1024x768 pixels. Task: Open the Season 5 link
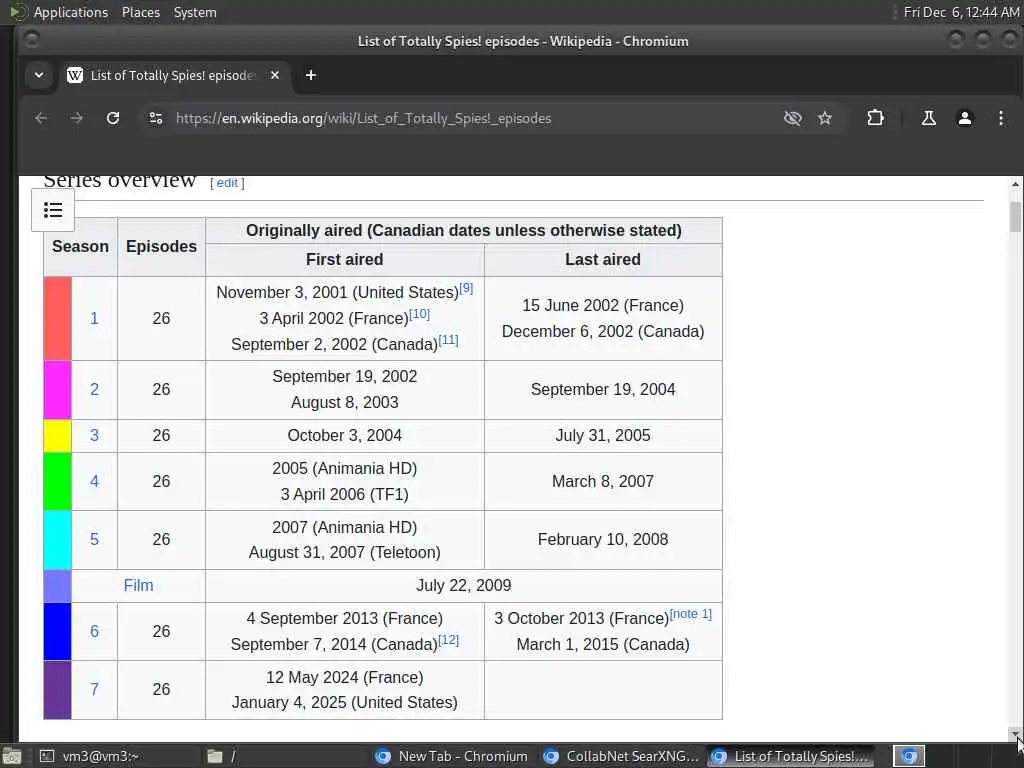94,539
